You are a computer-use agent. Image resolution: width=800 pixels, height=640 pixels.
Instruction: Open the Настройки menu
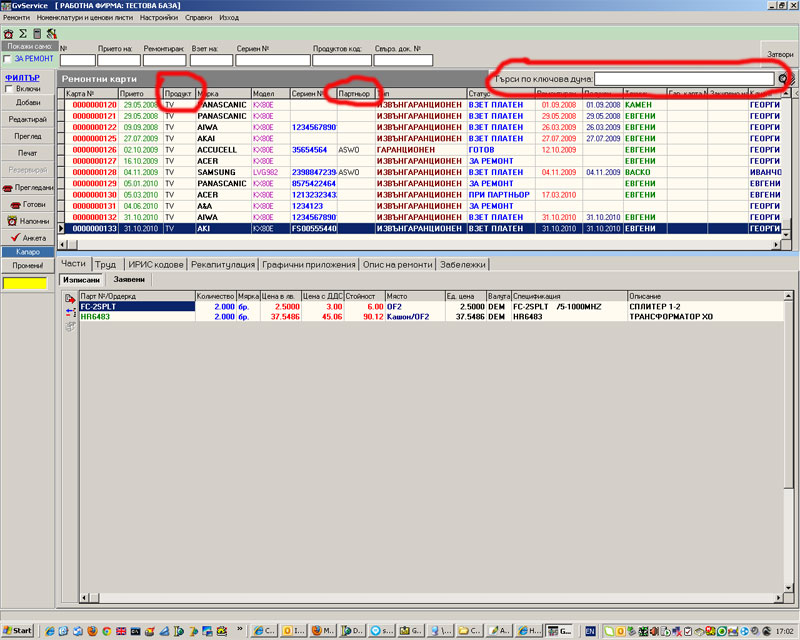tap(159, 17)
